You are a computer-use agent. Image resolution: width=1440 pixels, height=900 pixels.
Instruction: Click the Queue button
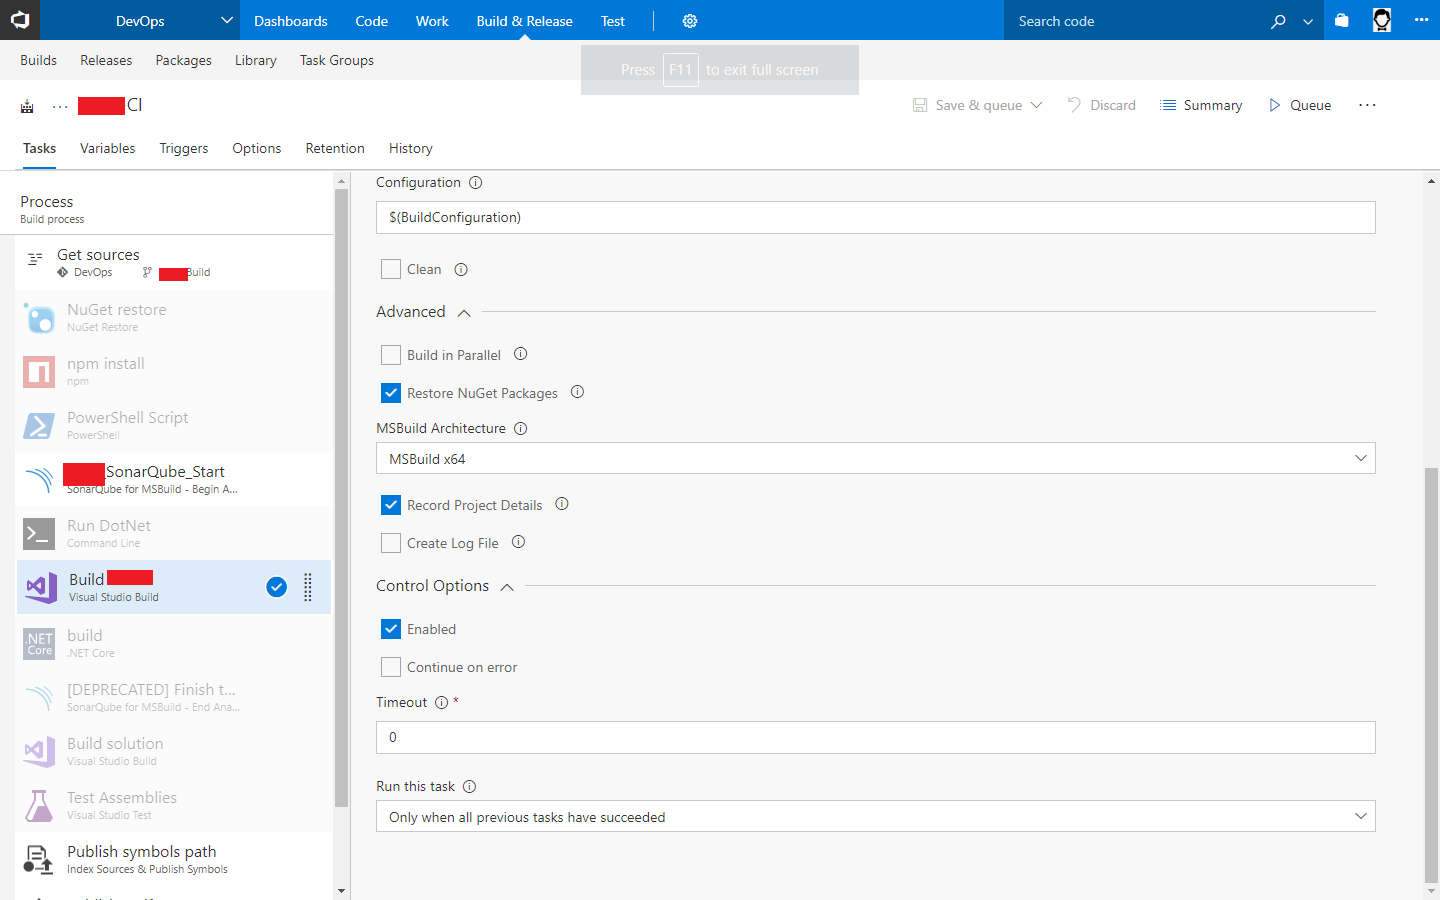tap(1300, 105)
